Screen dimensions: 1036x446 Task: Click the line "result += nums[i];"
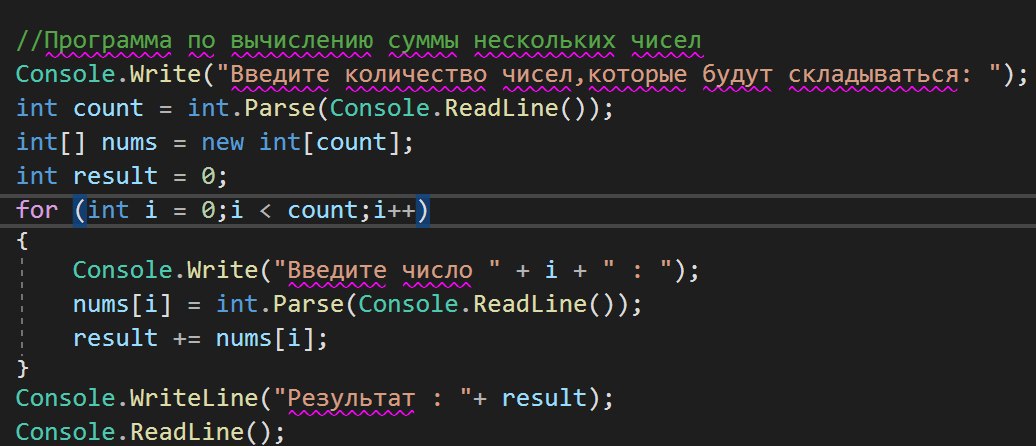click(x=200, y=338)
